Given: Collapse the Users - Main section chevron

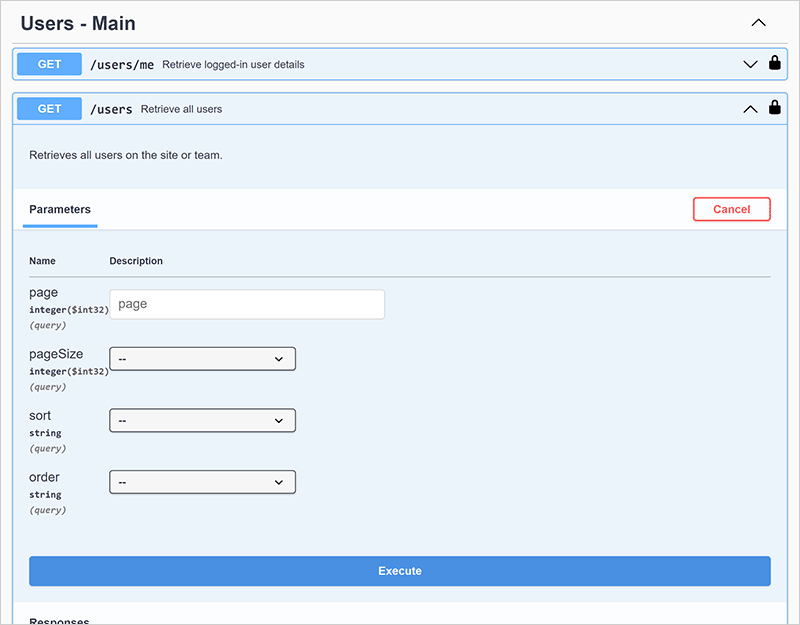Looking at the screenshot, I should pyautogui.click(x=758, y=22).
